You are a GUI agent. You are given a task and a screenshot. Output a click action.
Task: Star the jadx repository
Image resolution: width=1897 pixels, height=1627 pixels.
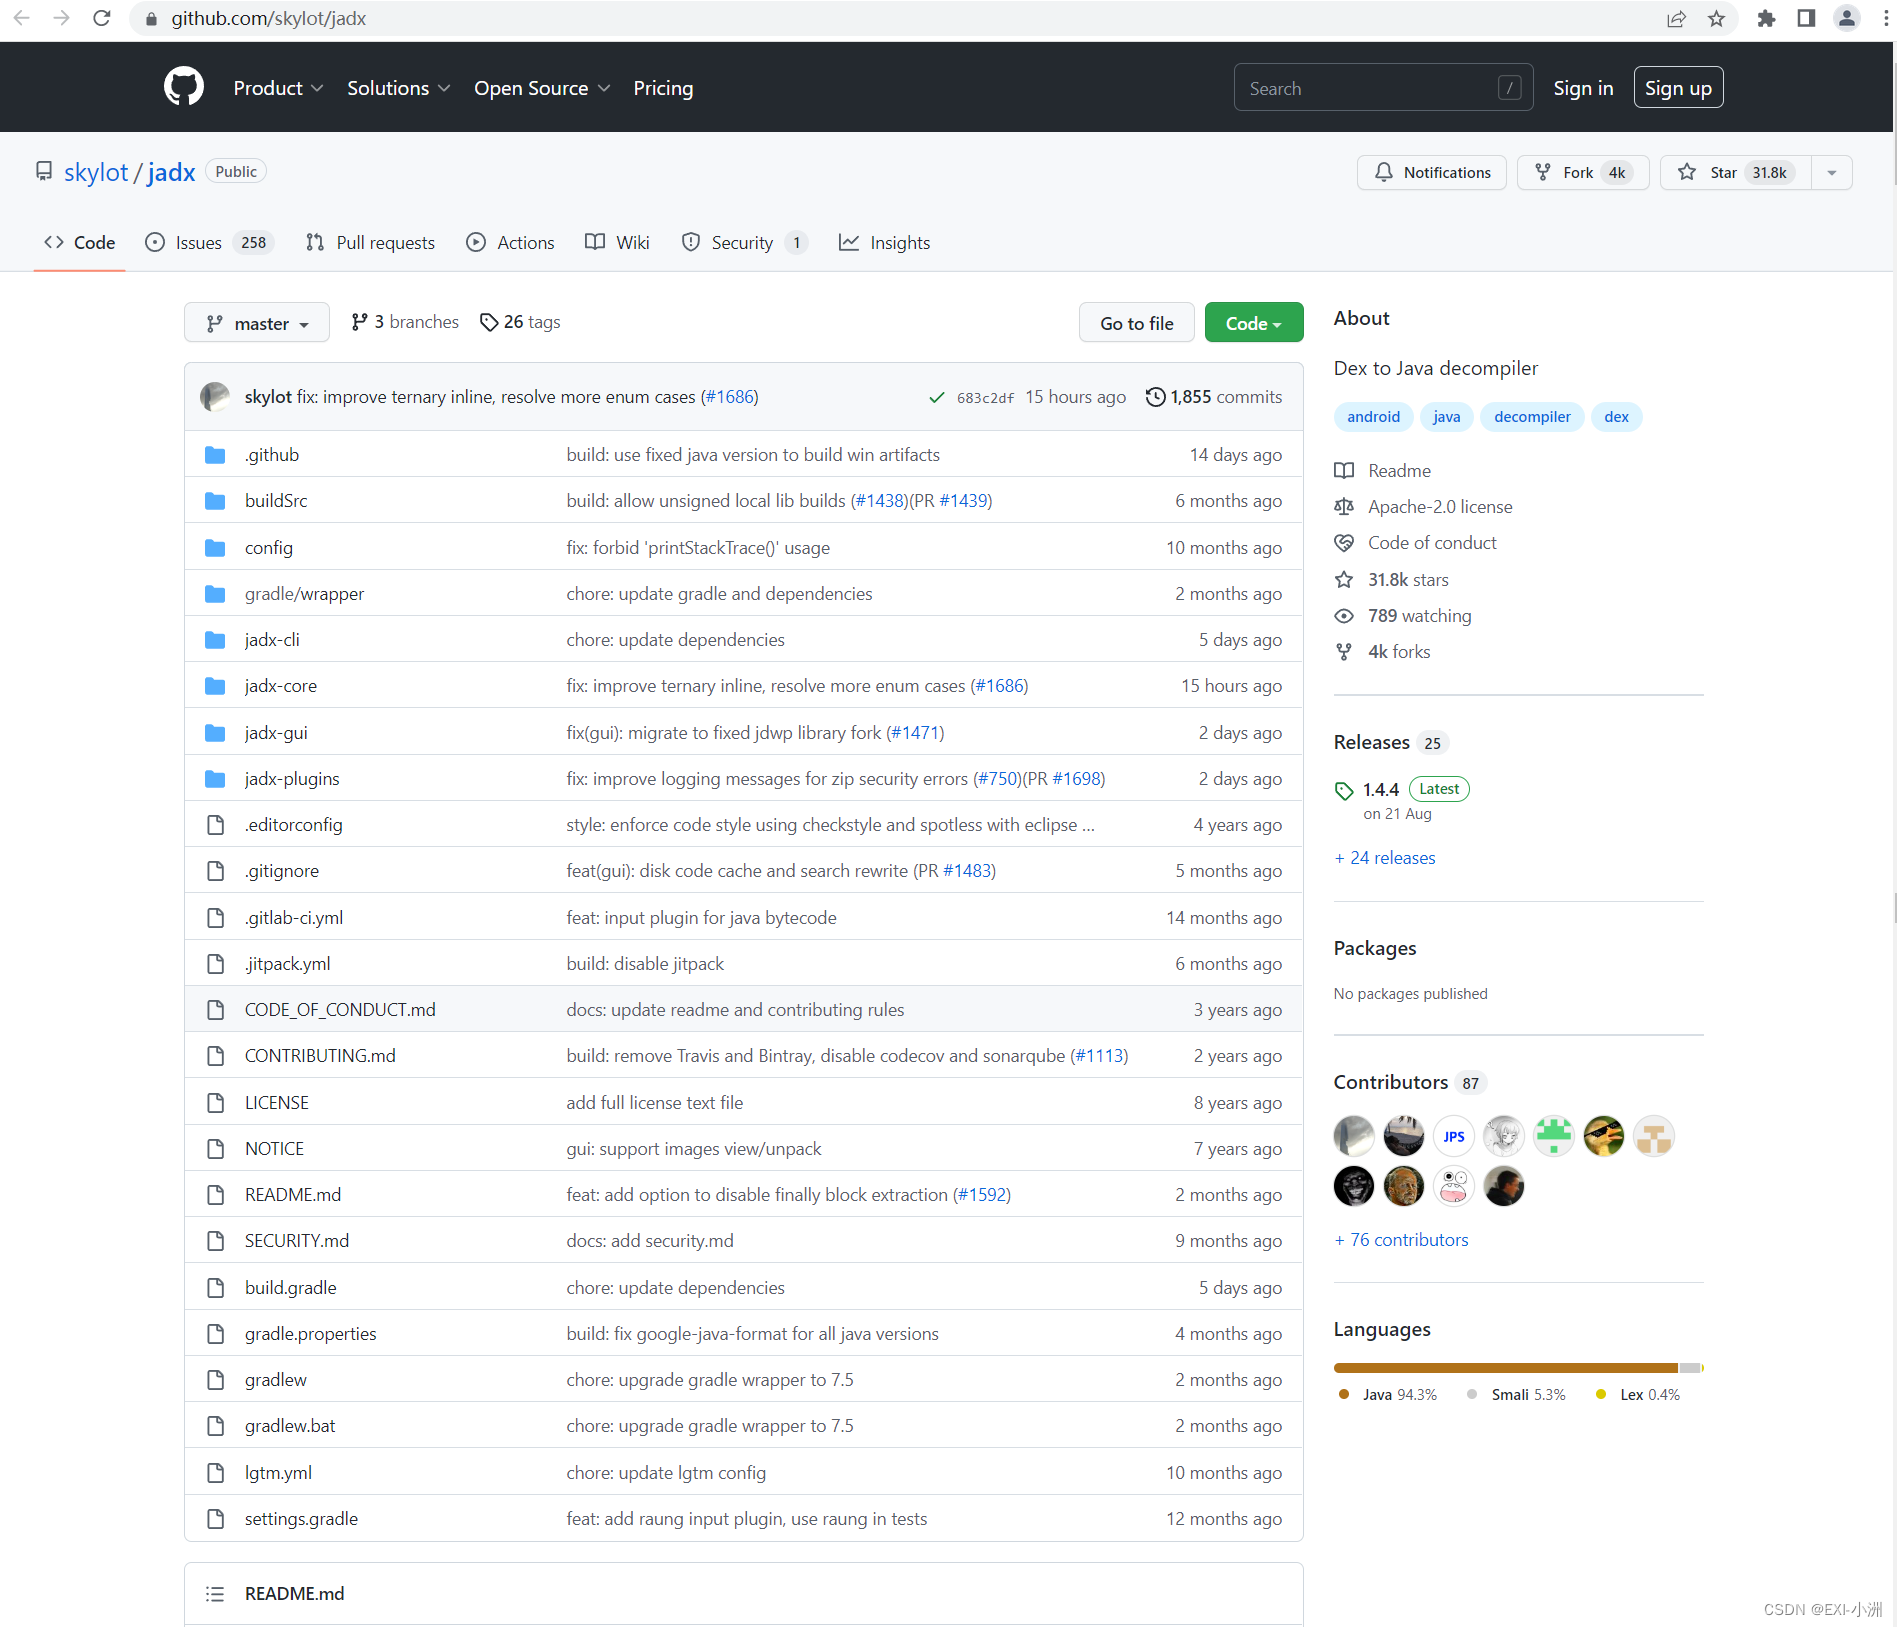1736,172
